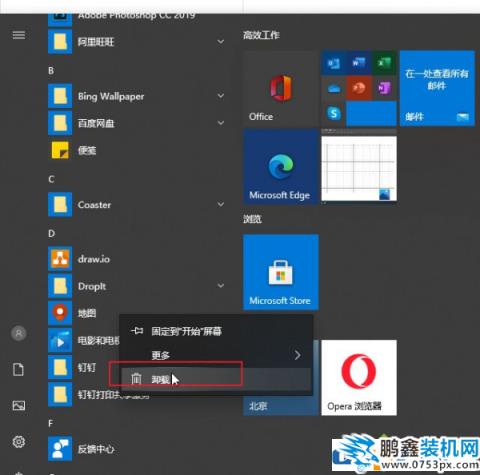480x475 pixels.
Task: Click the letter B section header
Action: click(51, 71)
